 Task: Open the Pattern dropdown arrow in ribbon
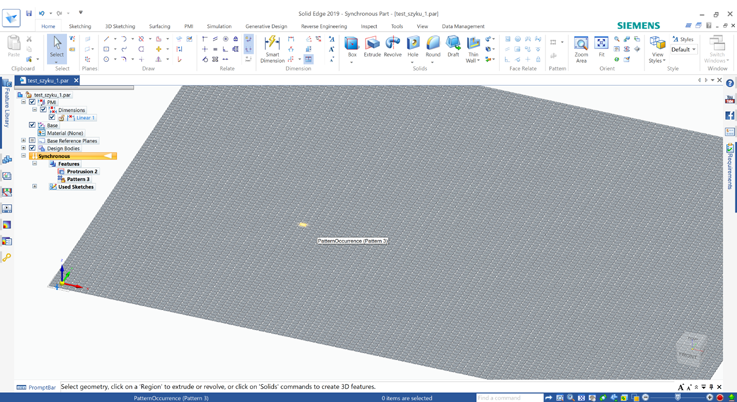[x=562, y=42]
